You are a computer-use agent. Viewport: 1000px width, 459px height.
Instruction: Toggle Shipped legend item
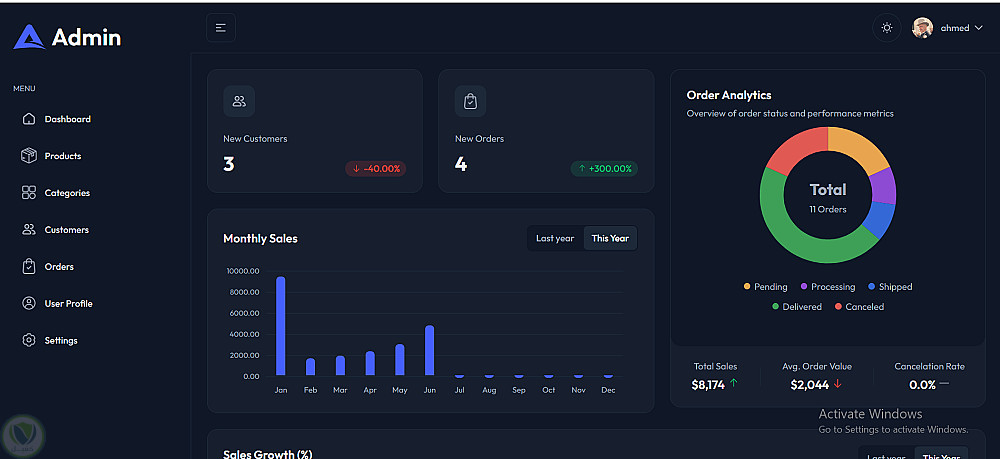pyautogui.click(x=890, y=287)
